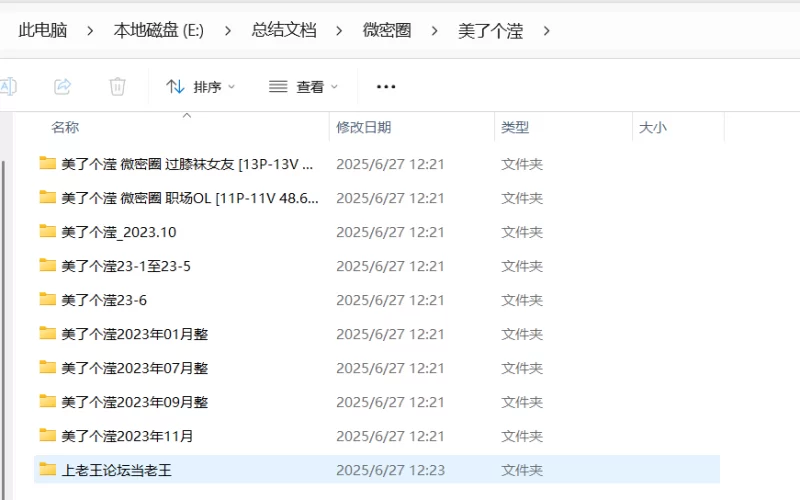Go to 总结文档 in breadcrumb
This screenshot has width=800, height=500.
284,31
